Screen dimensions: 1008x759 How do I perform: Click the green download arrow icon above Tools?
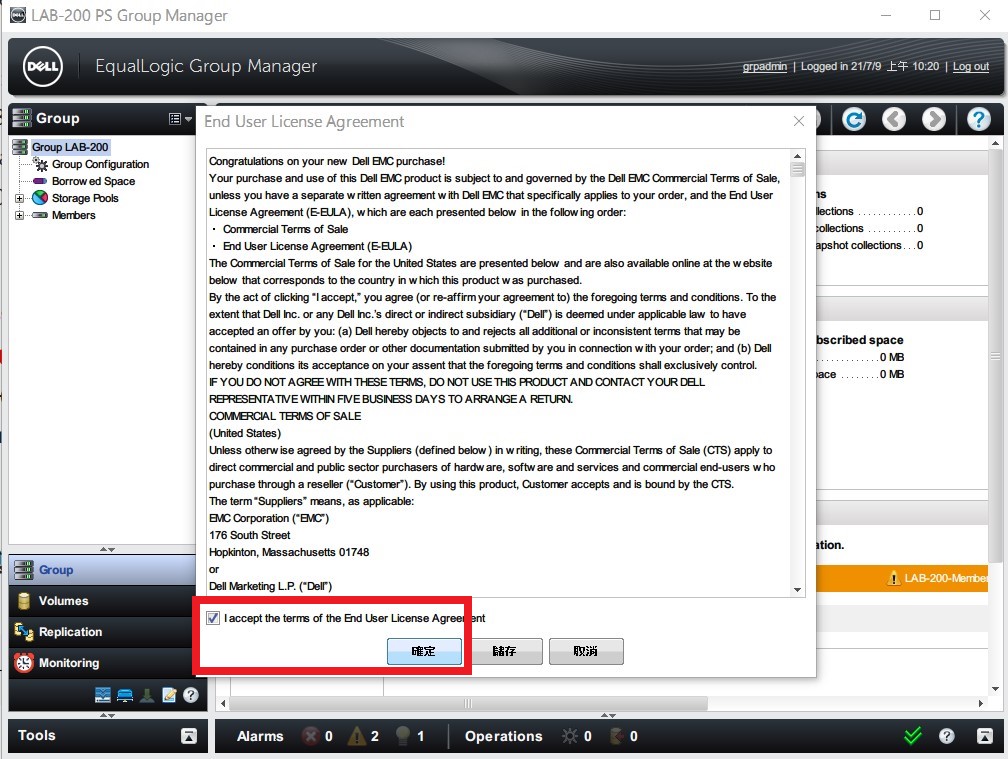[147, 695]
